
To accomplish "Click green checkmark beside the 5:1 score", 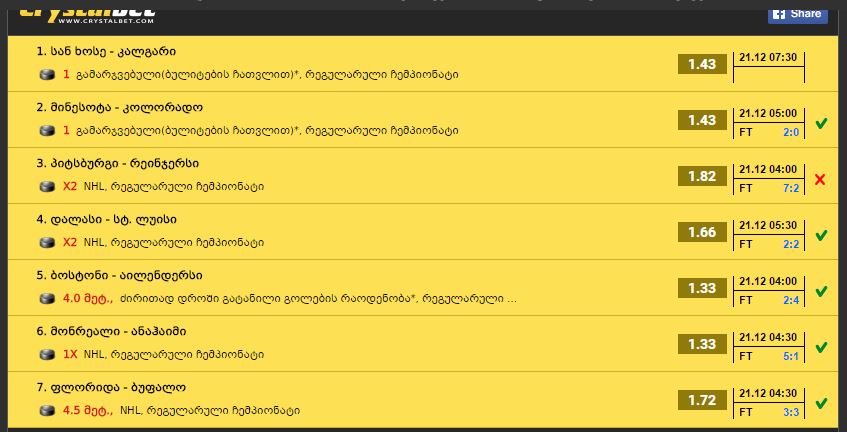I will click(821, 347).
